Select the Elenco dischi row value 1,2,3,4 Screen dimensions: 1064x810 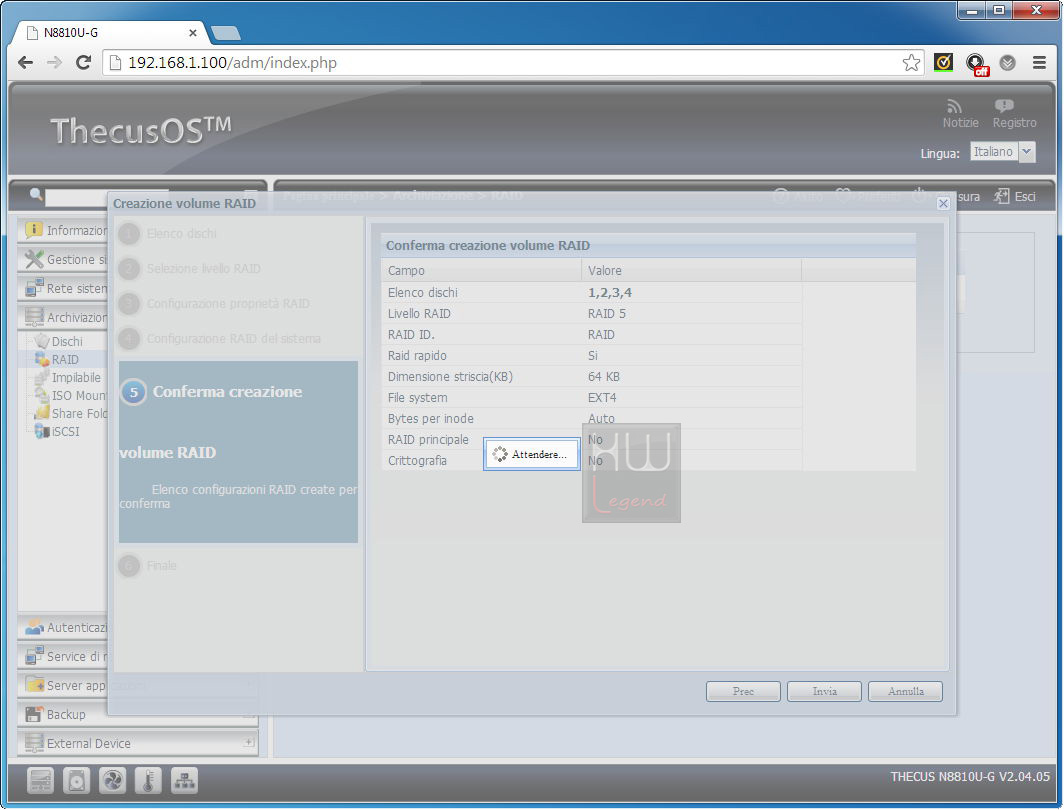pyautogui.click(x=610, y=292)
